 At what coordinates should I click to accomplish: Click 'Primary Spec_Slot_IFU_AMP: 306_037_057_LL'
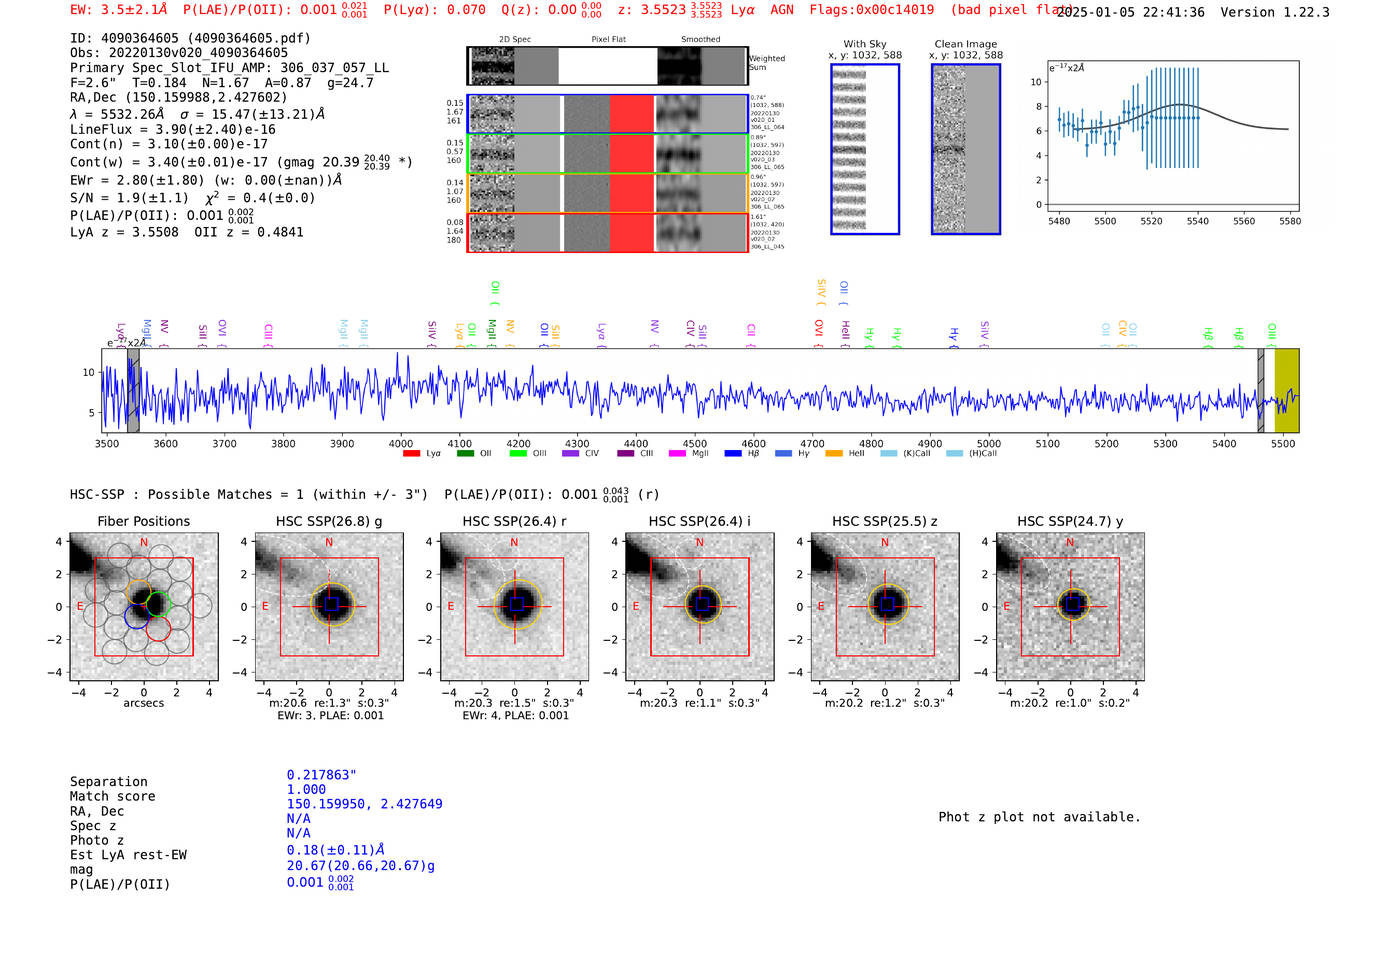point(230,68)
